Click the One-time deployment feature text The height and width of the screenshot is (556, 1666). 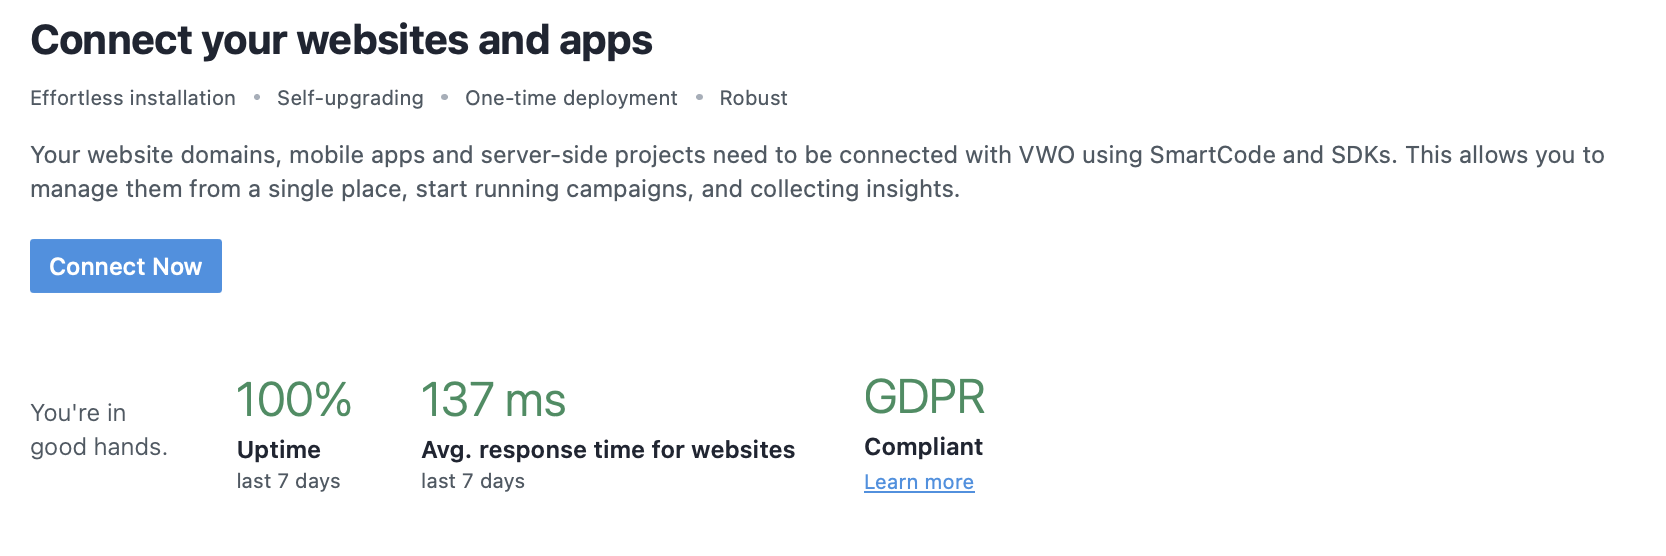click(x=571, y=98)
